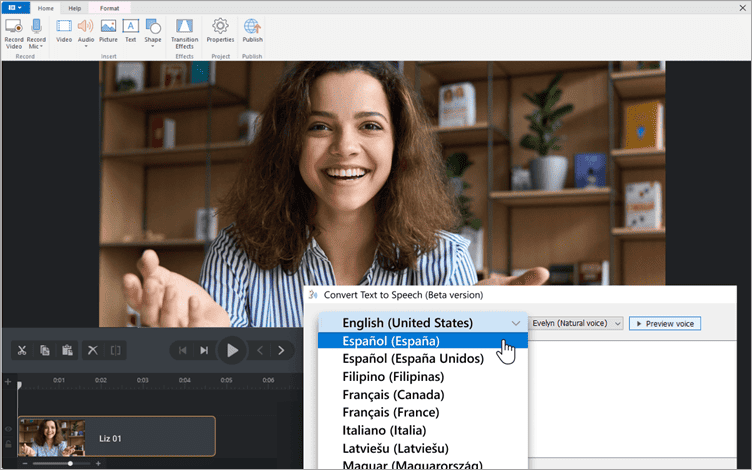Click the Convert Text to Speech dialog icon

click(x=313, y=294)
